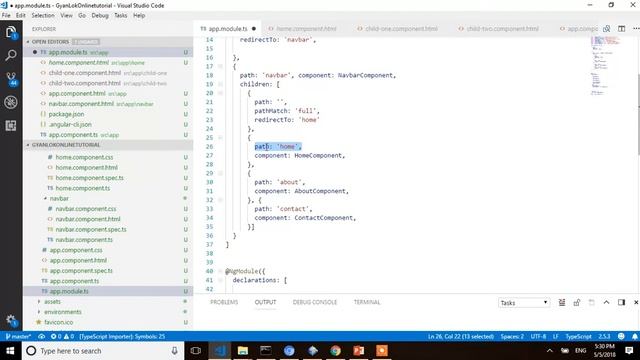Change language mode TypeScript
This screenshot has width=640, height=360.
[x=578, y=336]
